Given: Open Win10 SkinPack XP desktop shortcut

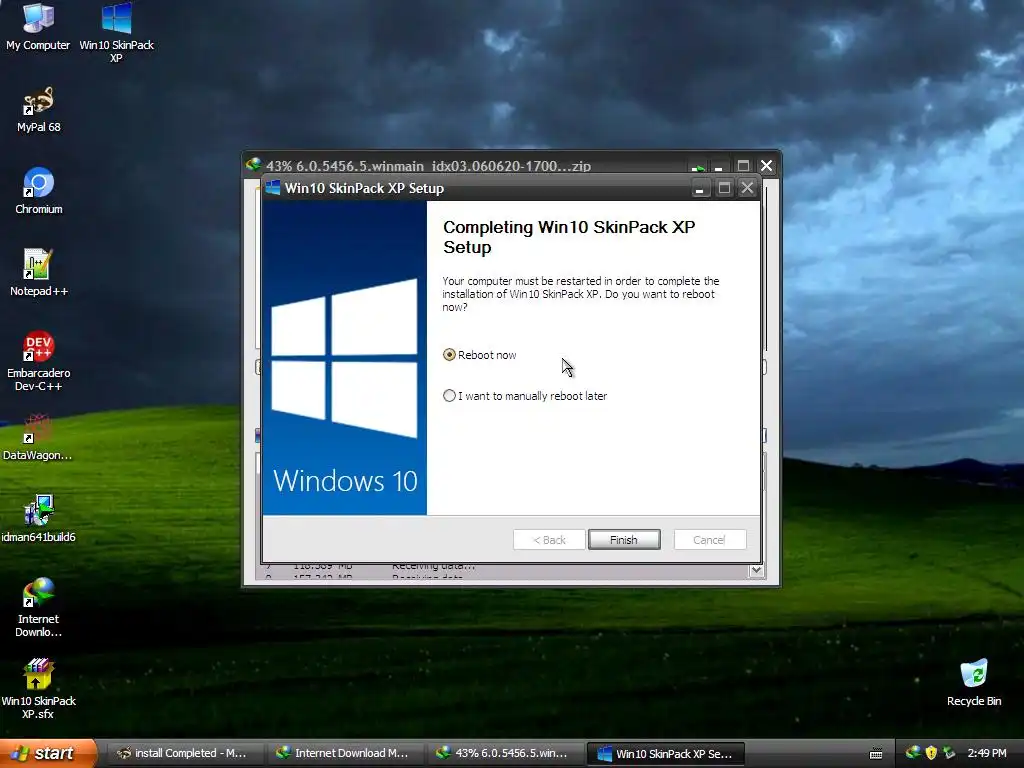Looking at the screenshot, I should (x=116, y=33).
